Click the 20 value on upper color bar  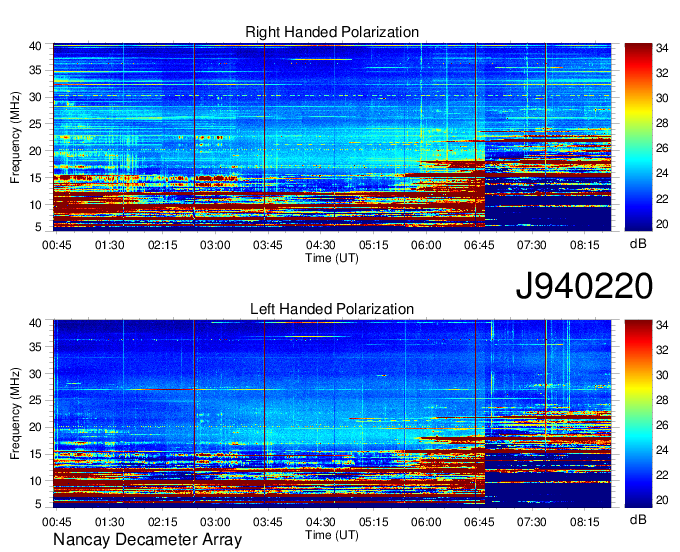pos(662,224)
